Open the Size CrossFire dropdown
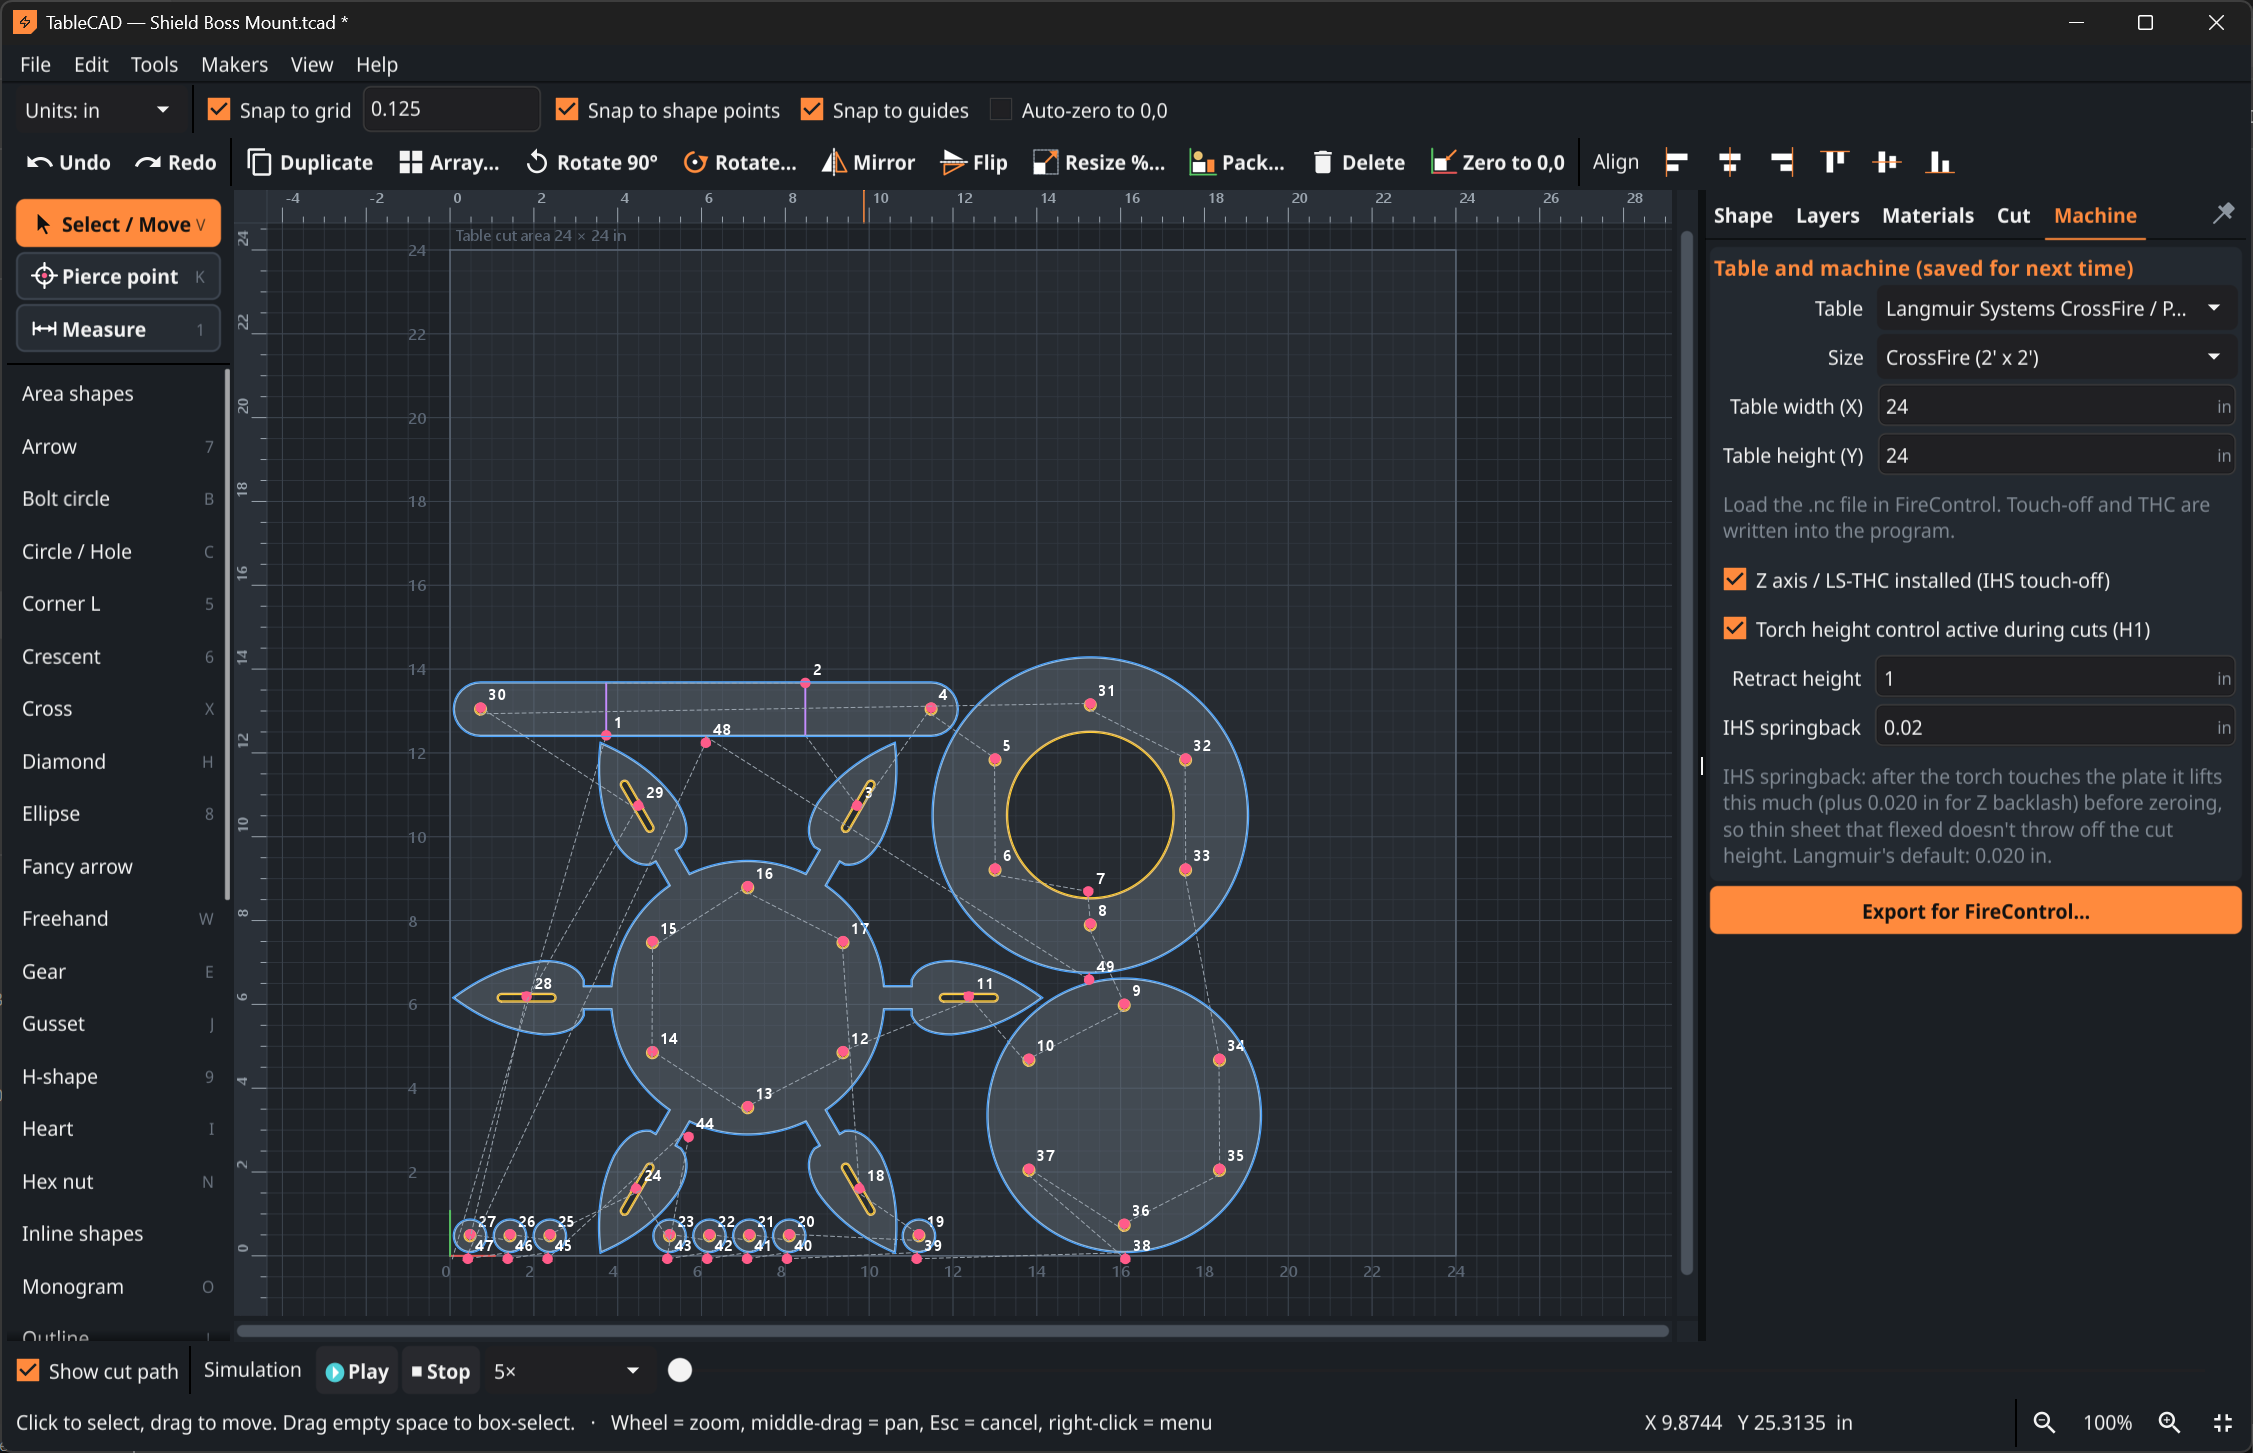This screenshot has width=2253, height=1453. coord(2054,357)
